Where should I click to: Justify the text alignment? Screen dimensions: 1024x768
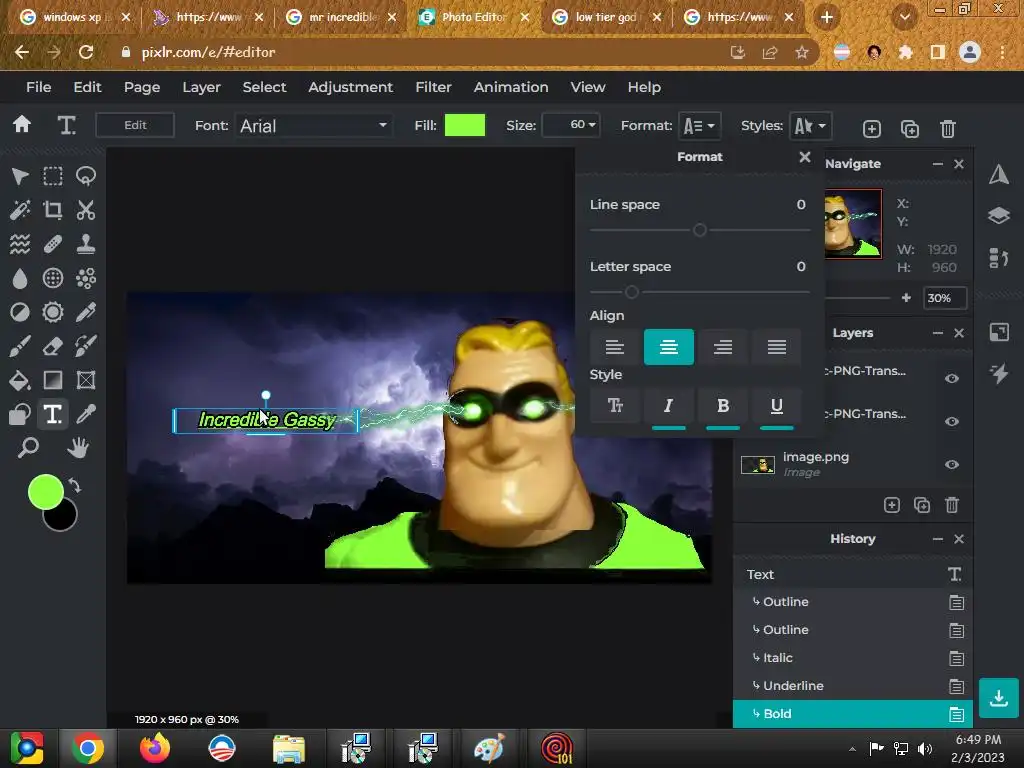point(776,347)
